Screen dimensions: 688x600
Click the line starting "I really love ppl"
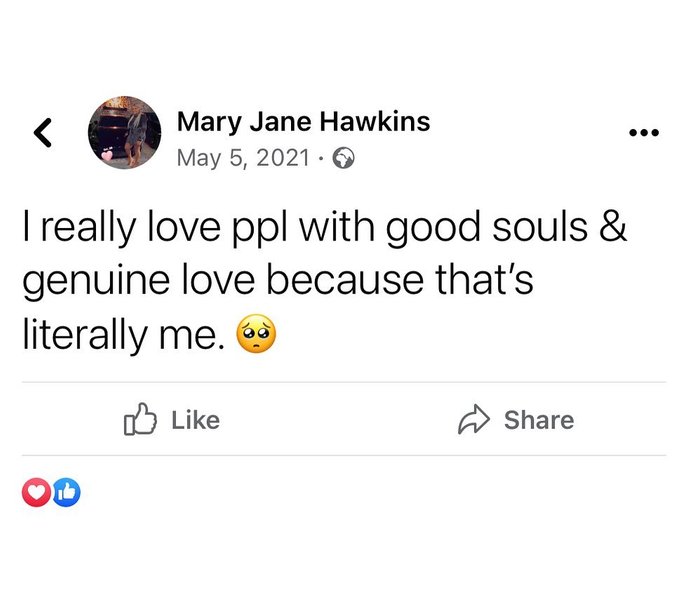click(324, 229)
